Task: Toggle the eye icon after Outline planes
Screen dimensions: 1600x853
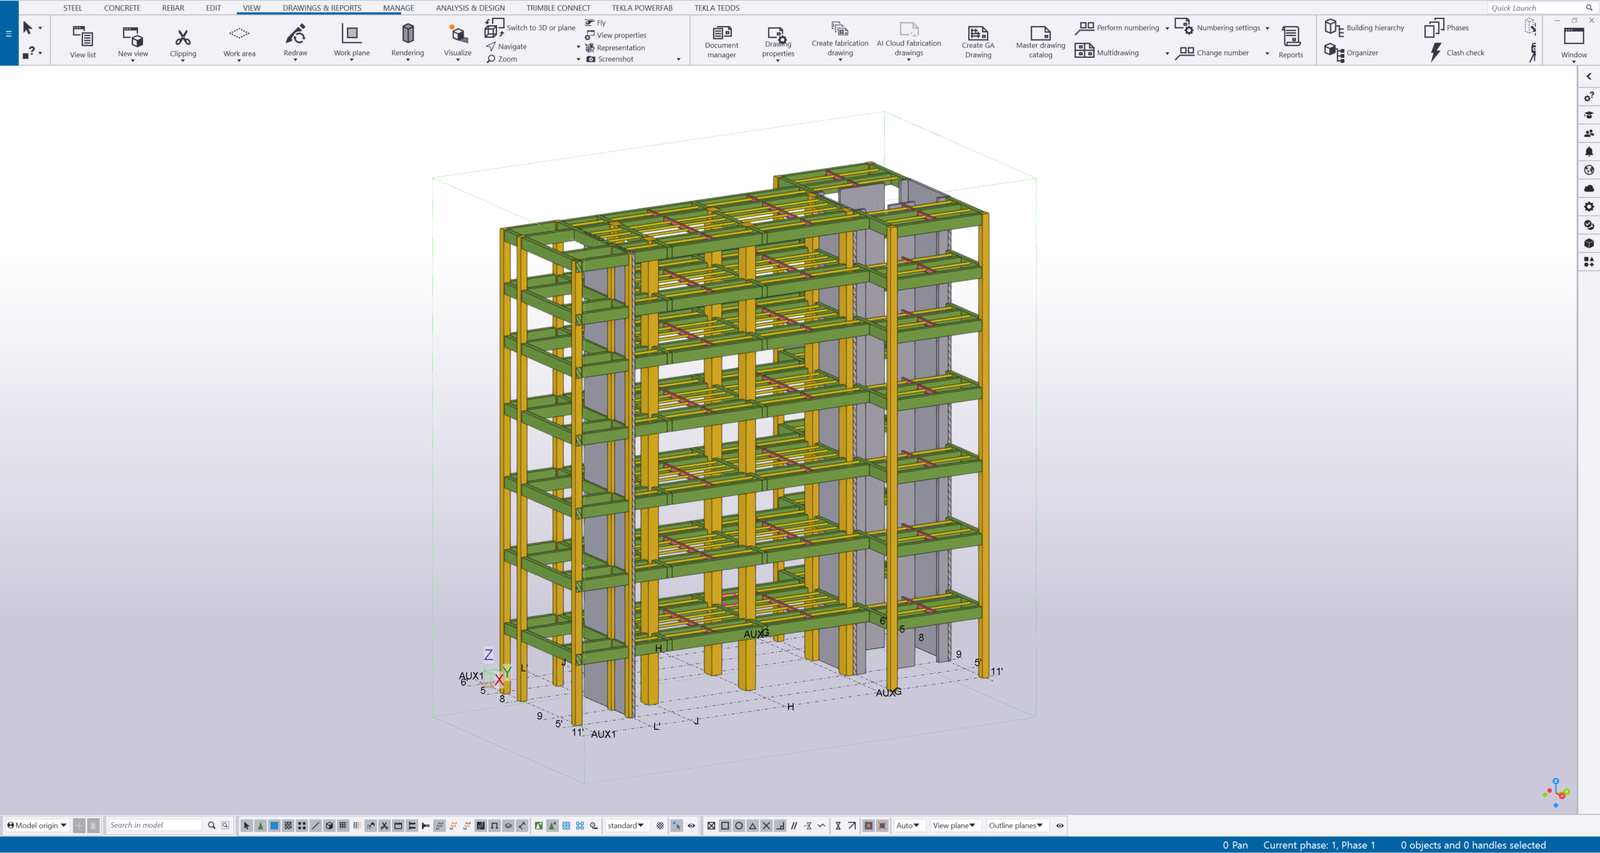Action: (x=1060, y=826)
